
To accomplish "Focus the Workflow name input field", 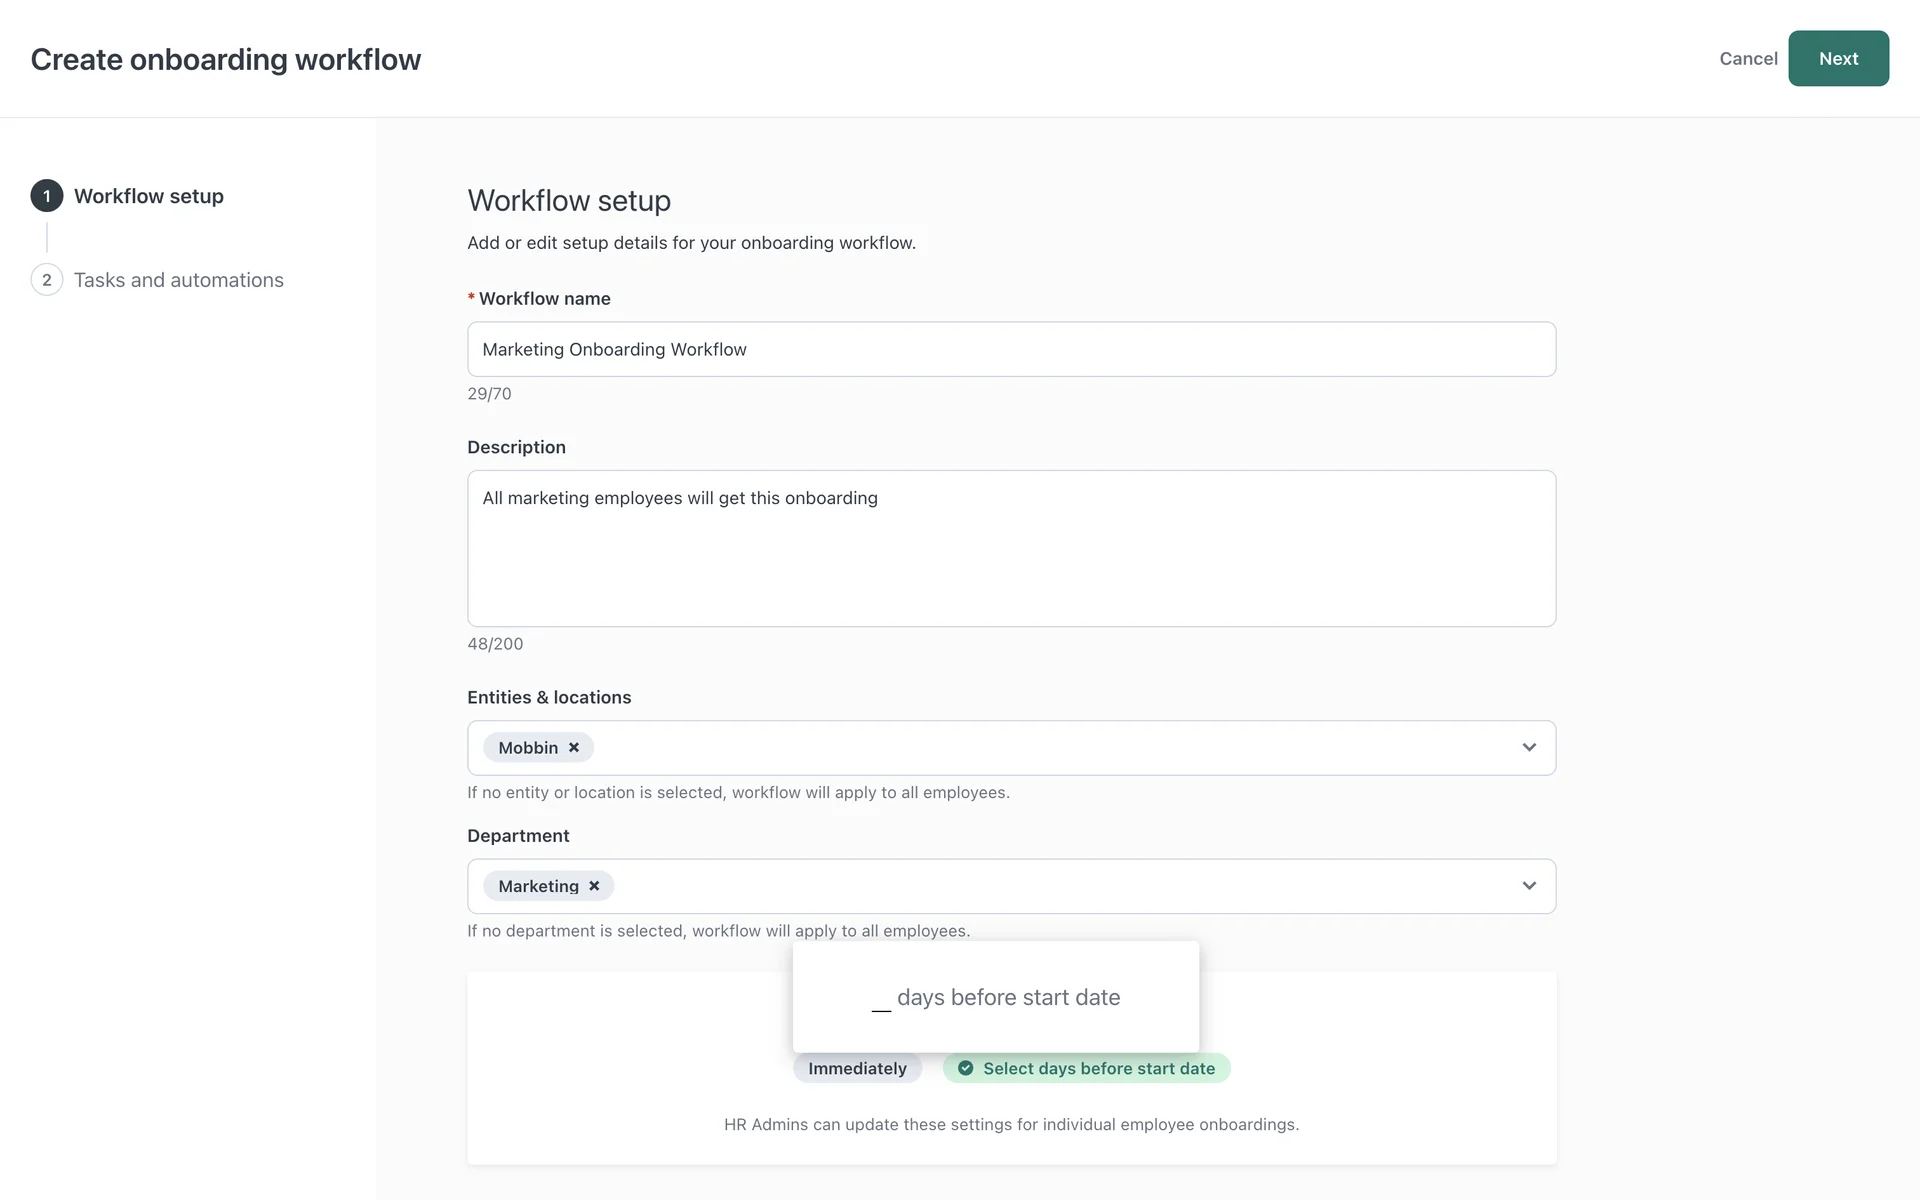I will point(1011,349).
